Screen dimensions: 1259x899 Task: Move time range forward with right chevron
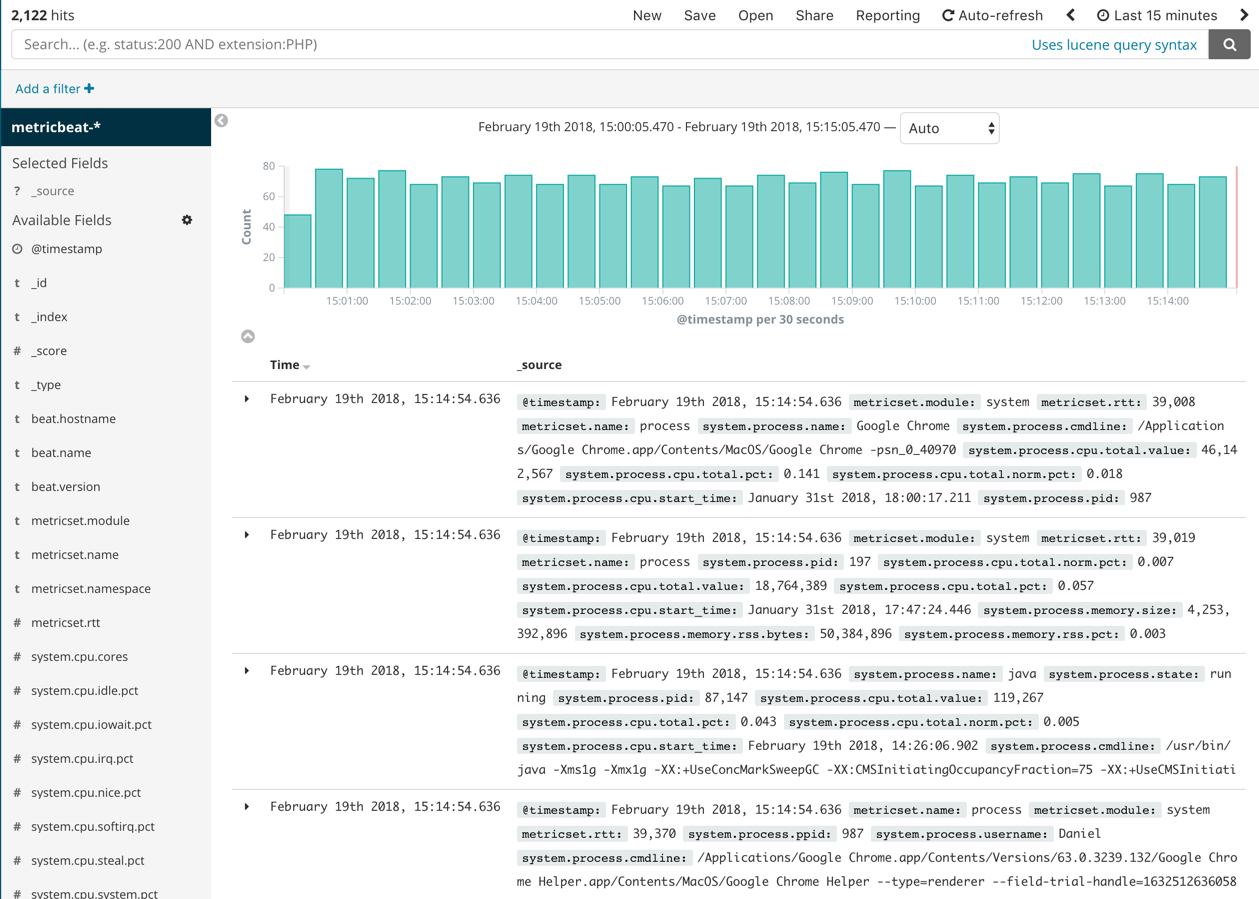click(x=1245, y=15)
